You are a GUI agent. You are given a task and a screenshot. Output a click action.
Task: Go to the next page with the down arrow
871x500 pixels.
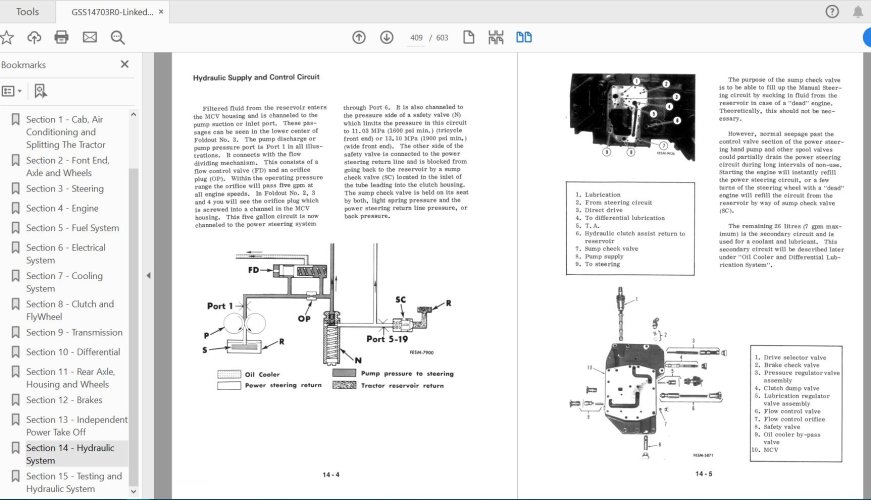point(387,37)
